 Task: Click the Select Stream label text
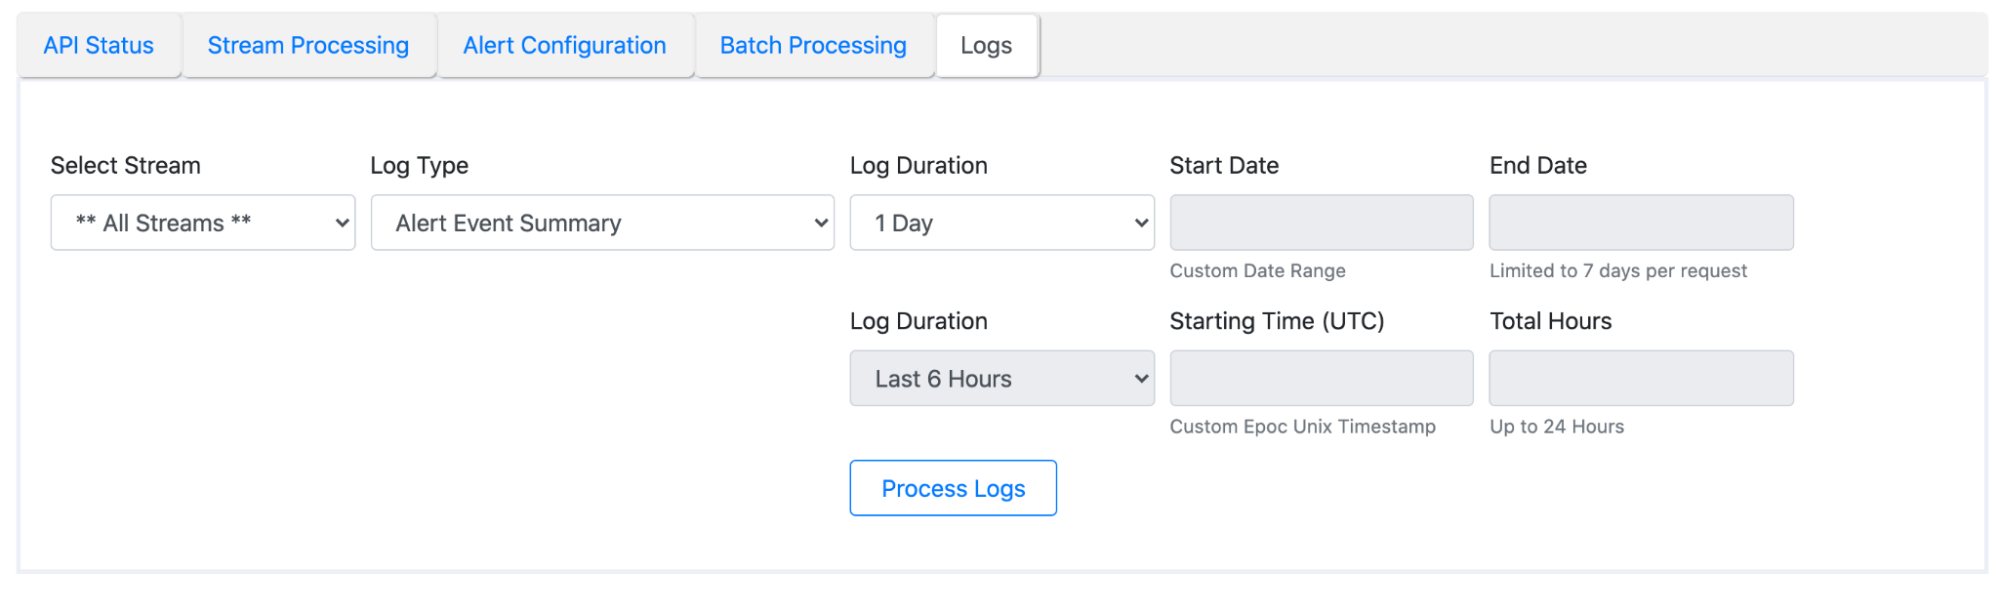tap(125, 166)
